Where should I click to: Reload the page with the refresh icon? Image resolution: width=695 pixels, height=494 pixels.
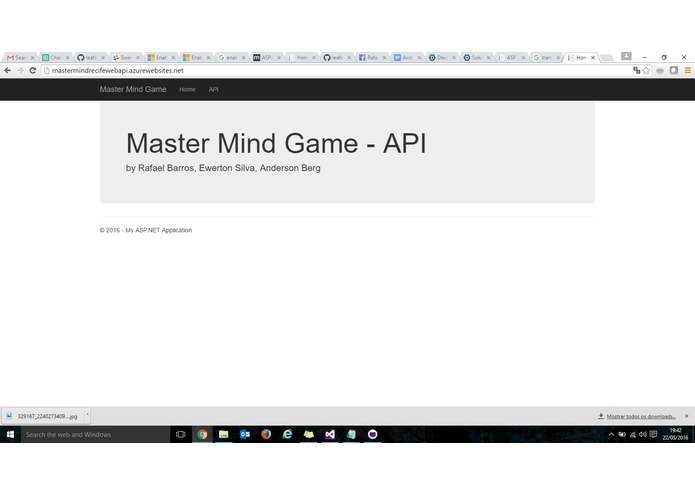[x=32, y=70]
